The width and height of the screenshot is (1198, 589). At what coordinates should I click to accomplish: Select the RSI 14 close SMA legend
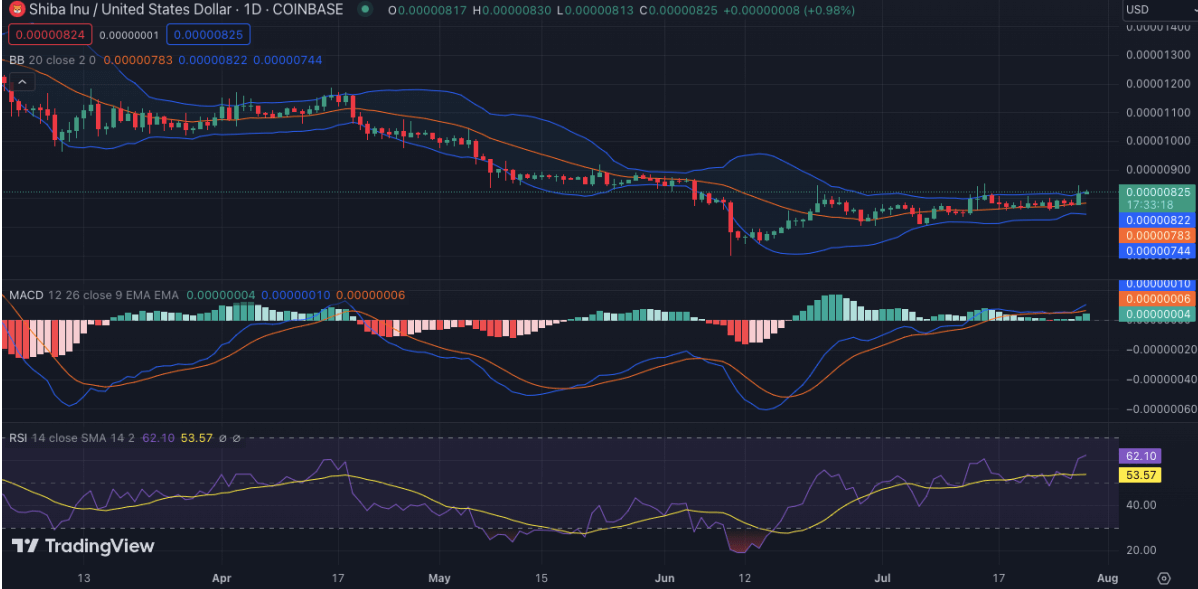pyautogui.click(x=72, y=438)
